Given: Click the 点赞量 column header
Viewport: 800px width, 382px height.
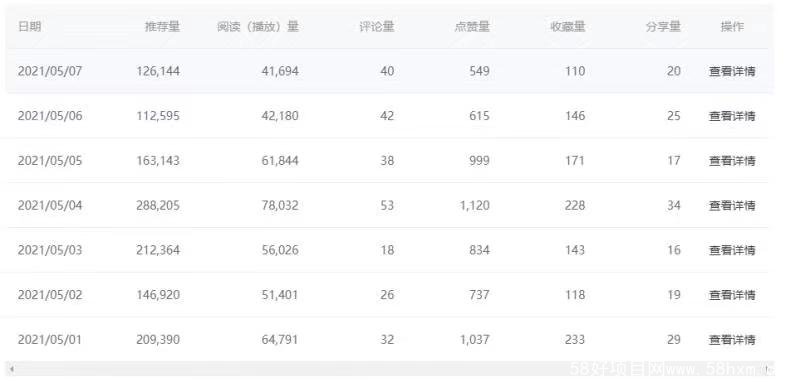Looking at the screenshot, I should point(472,27).
